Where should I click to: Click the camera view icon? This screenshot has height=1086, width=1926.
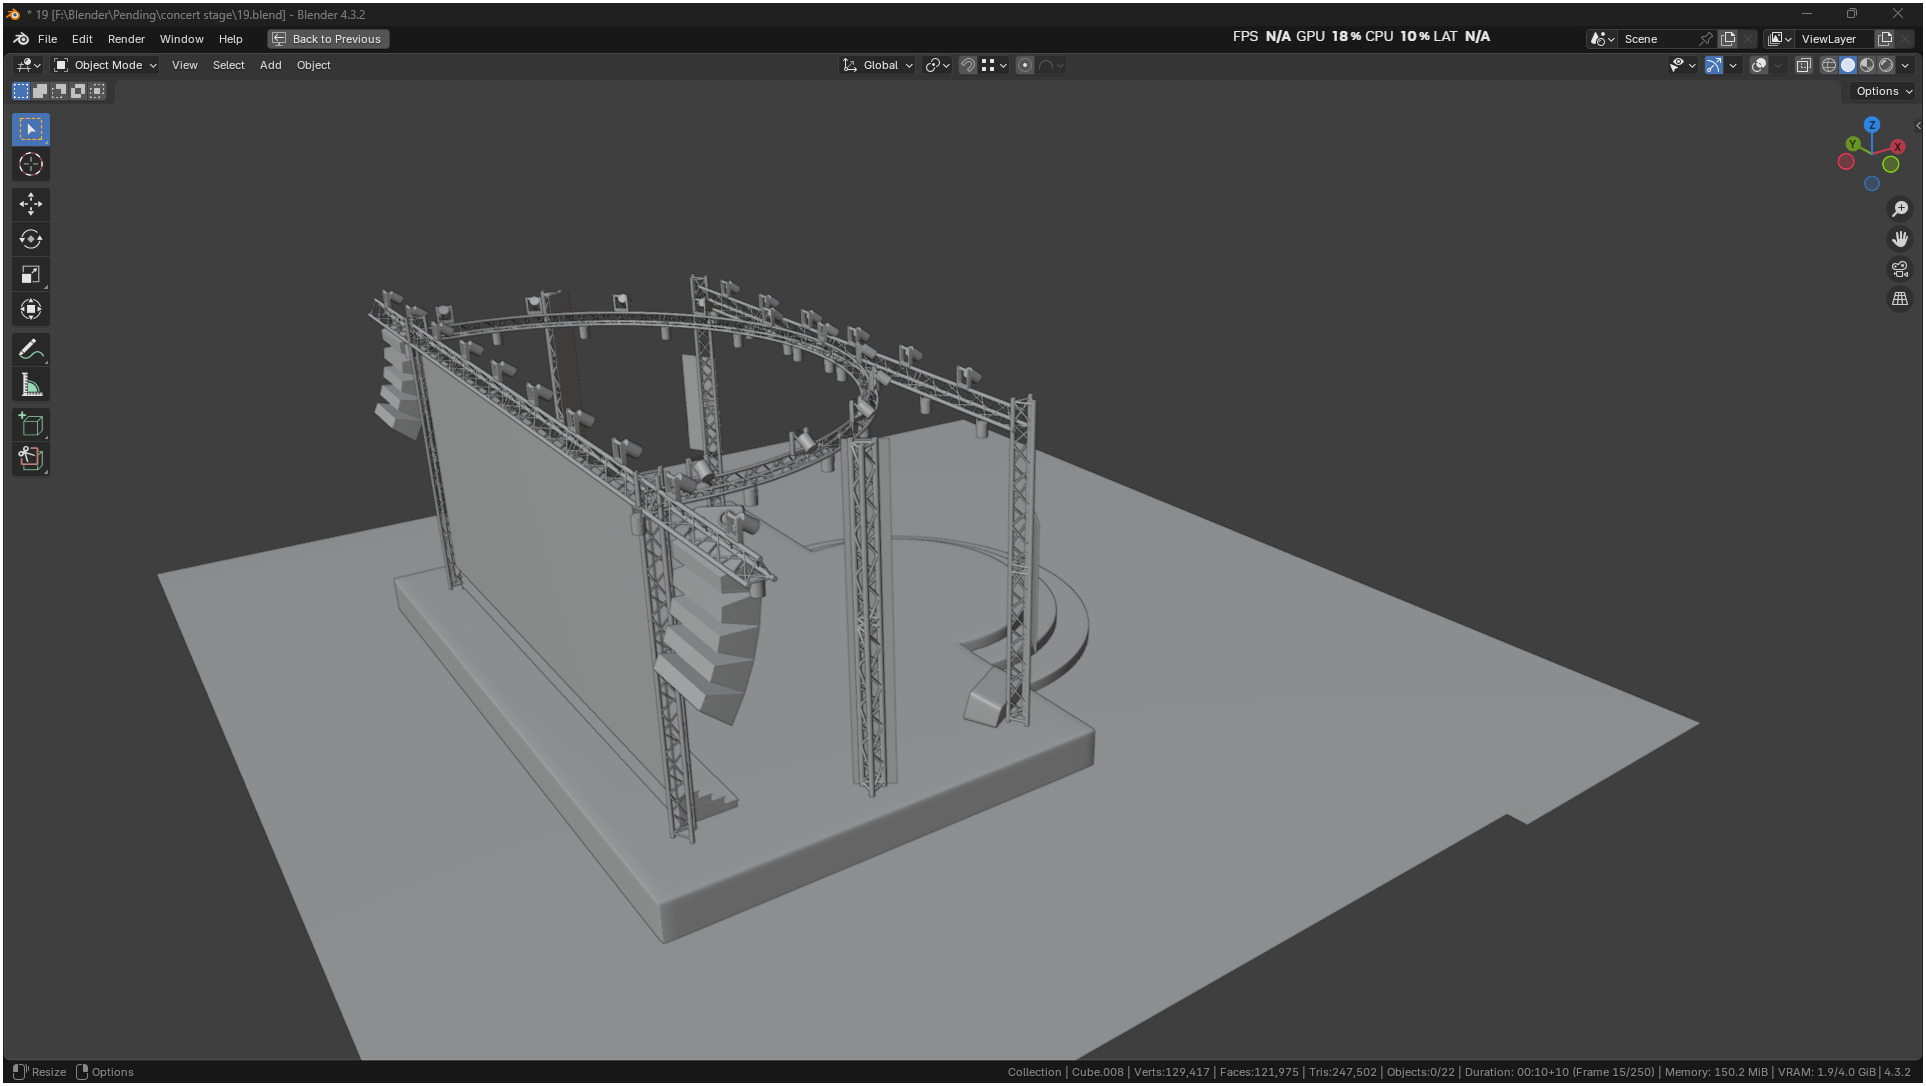[1899, 269]
